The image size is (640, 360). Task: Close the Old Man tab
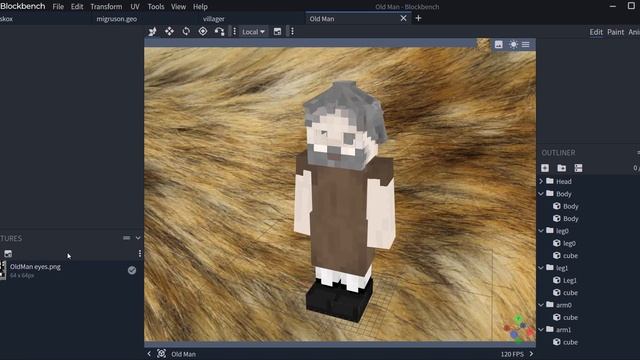coord(403,18)
